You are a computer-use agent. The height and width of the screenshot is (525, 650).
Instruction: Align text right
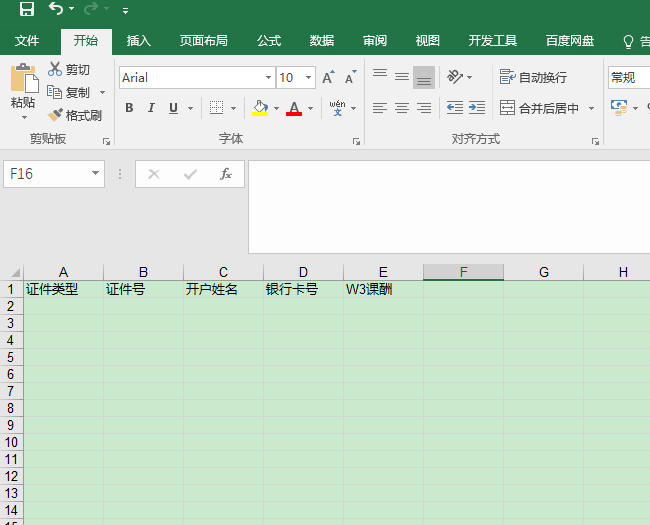pos(424,108)
